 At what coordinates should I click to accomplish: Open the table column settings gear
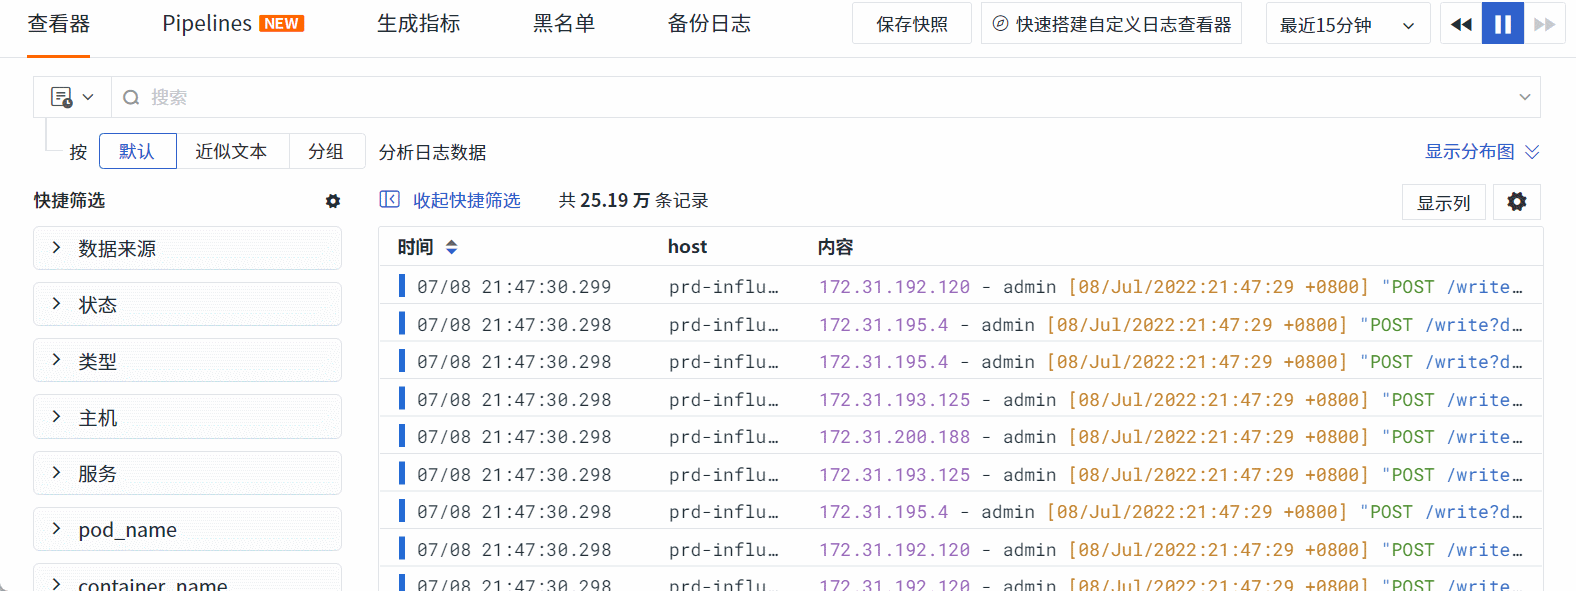pos(1516,202)
